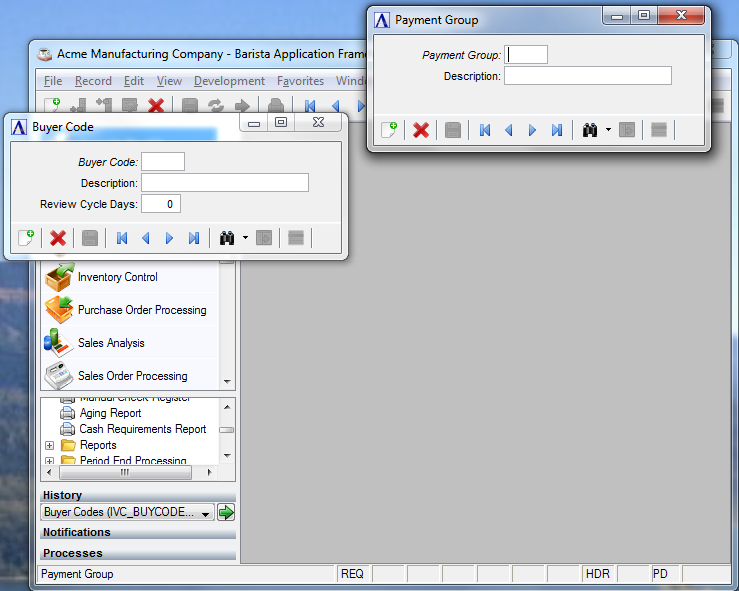
Task: Select Cash Requirements Report tree item
Action: click(x=143, y=429)
